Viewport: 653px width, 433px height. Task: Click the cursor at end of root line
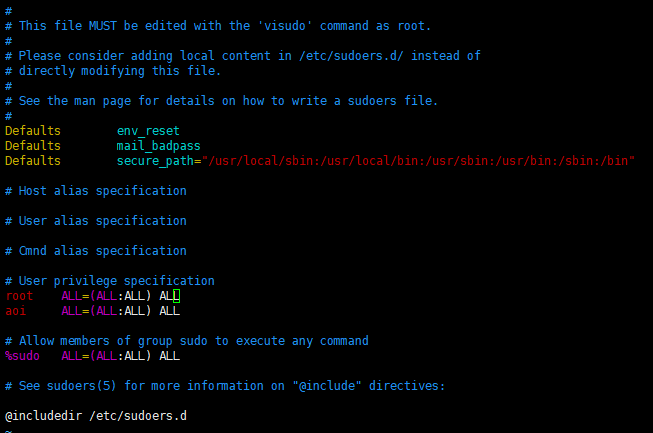(177, 296)
